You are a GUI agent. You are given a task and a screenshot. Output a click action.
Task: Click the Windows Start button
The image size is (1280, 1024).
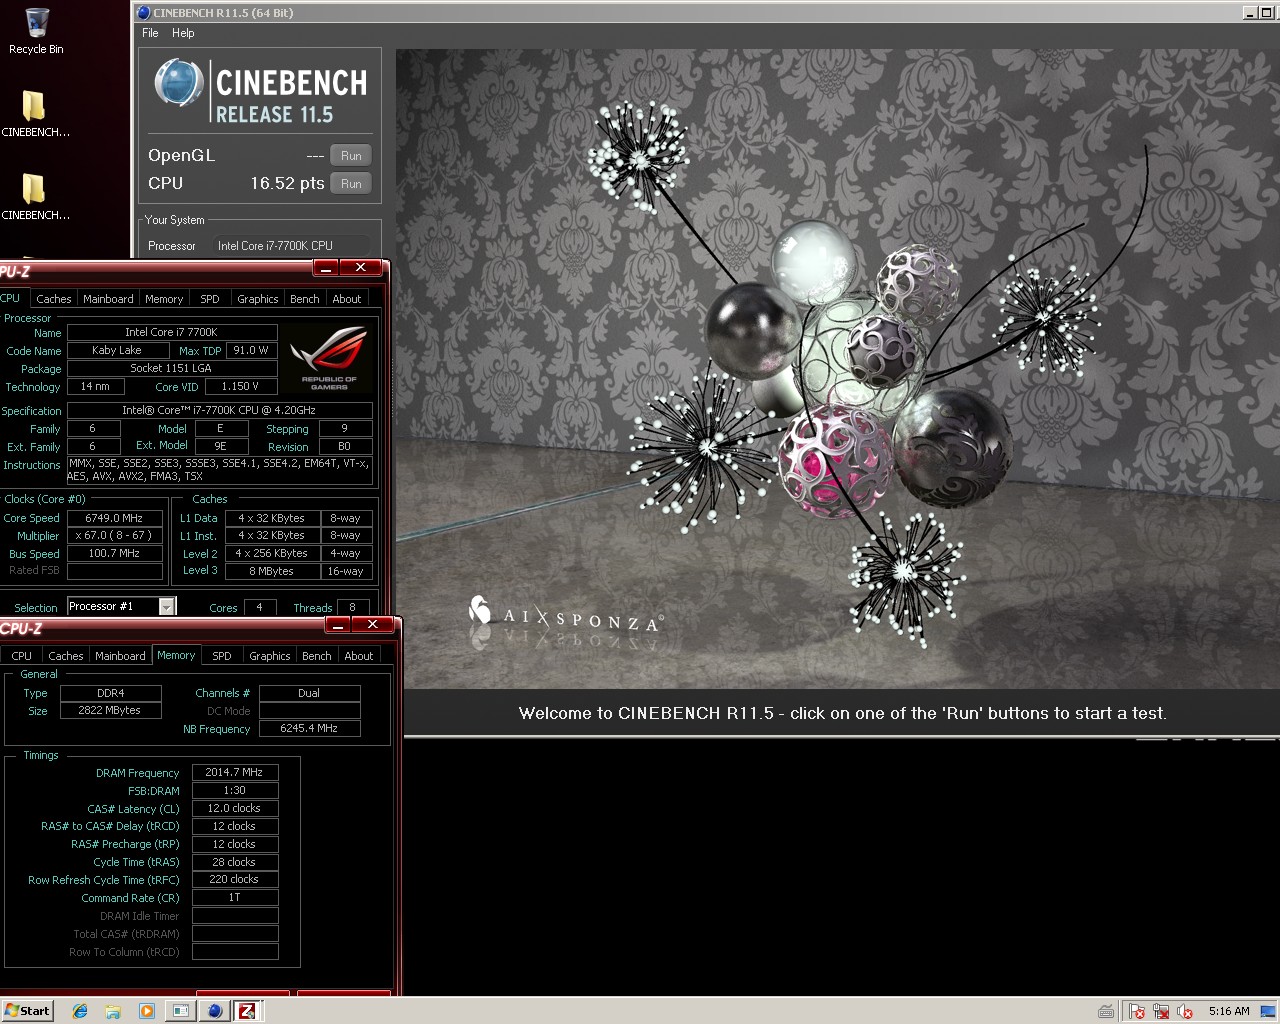(27, 1011)
